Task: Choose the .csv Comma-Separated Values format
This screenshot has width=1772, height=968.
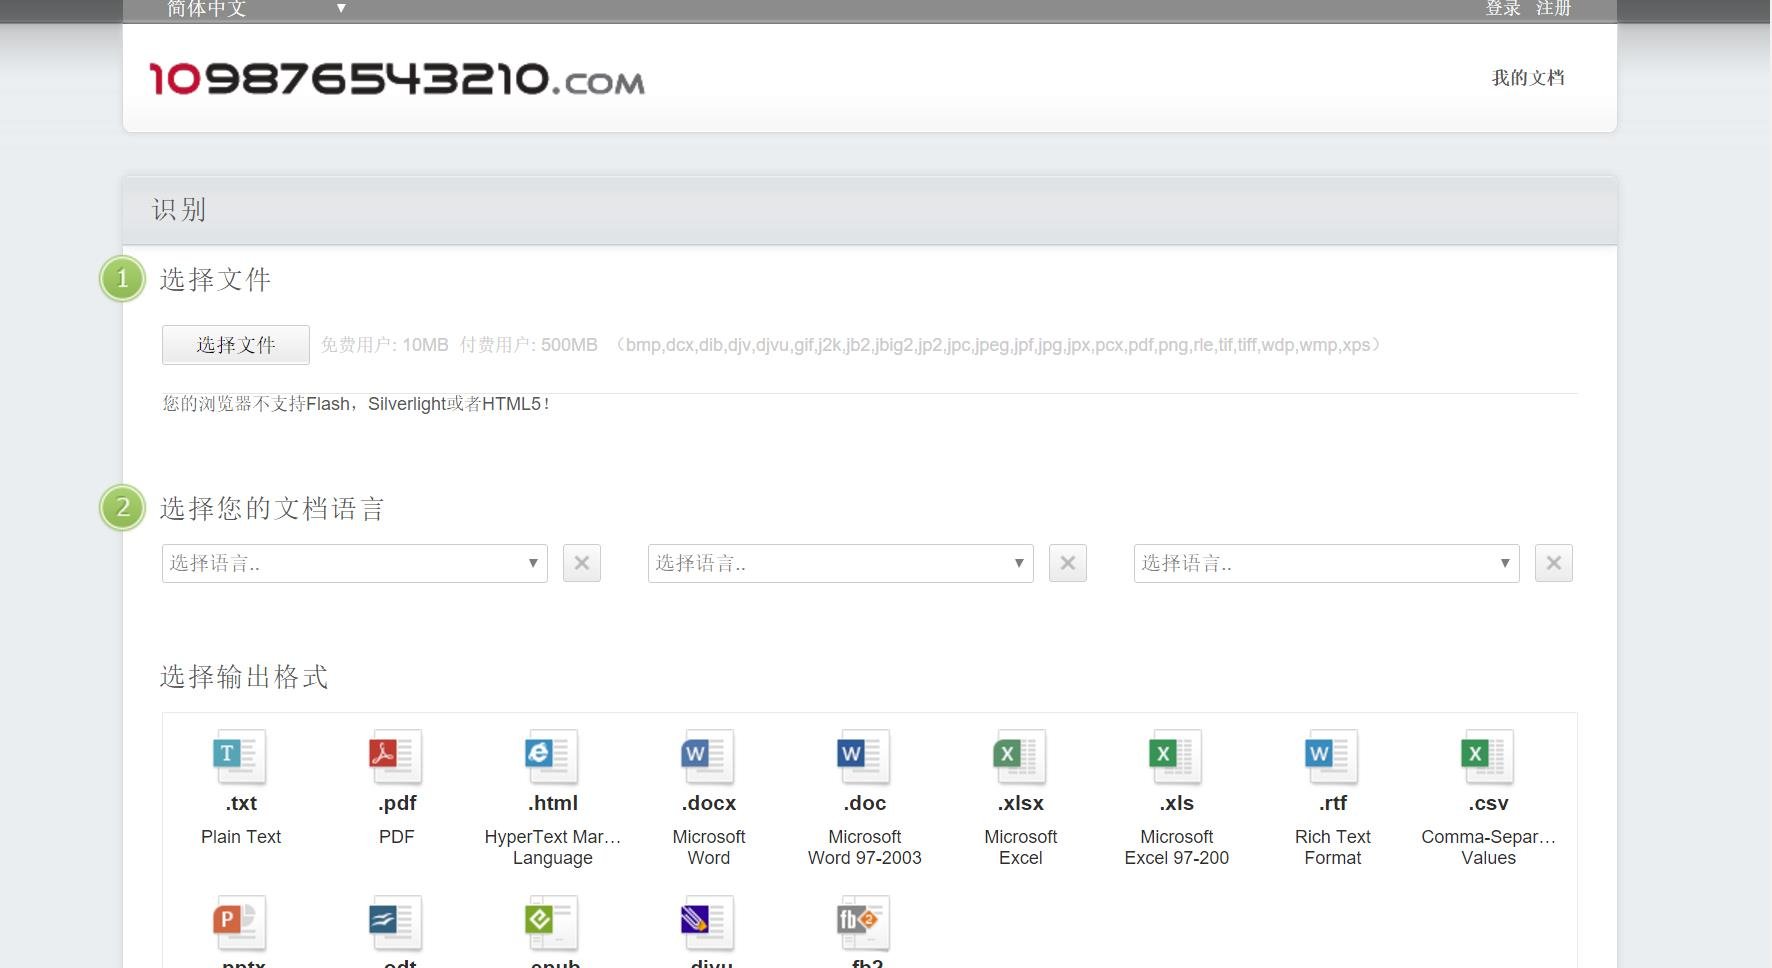Action: tap(1488, 757)
